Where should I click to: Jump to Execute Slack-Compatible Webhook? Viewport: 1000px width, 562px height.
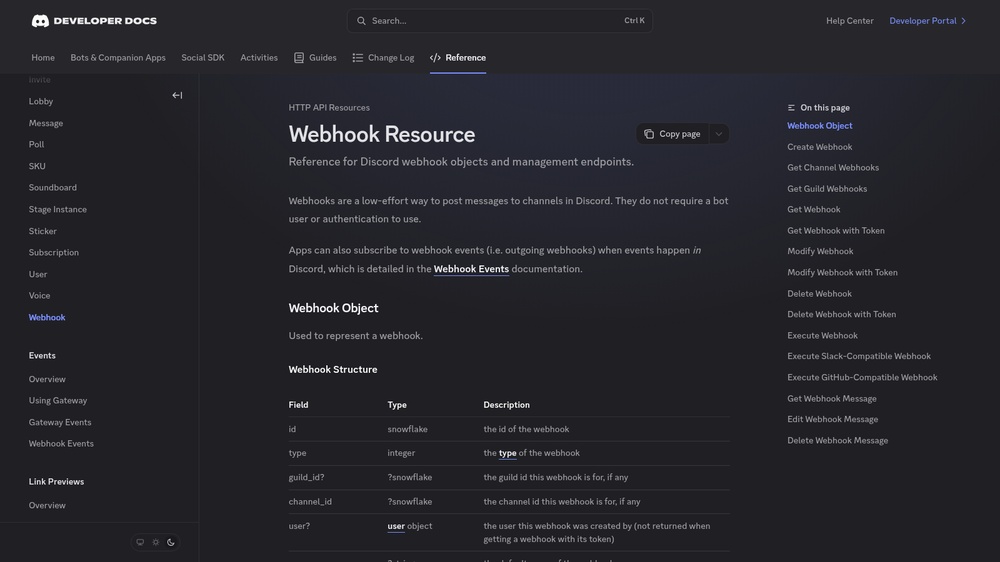[x=859, y=357]
